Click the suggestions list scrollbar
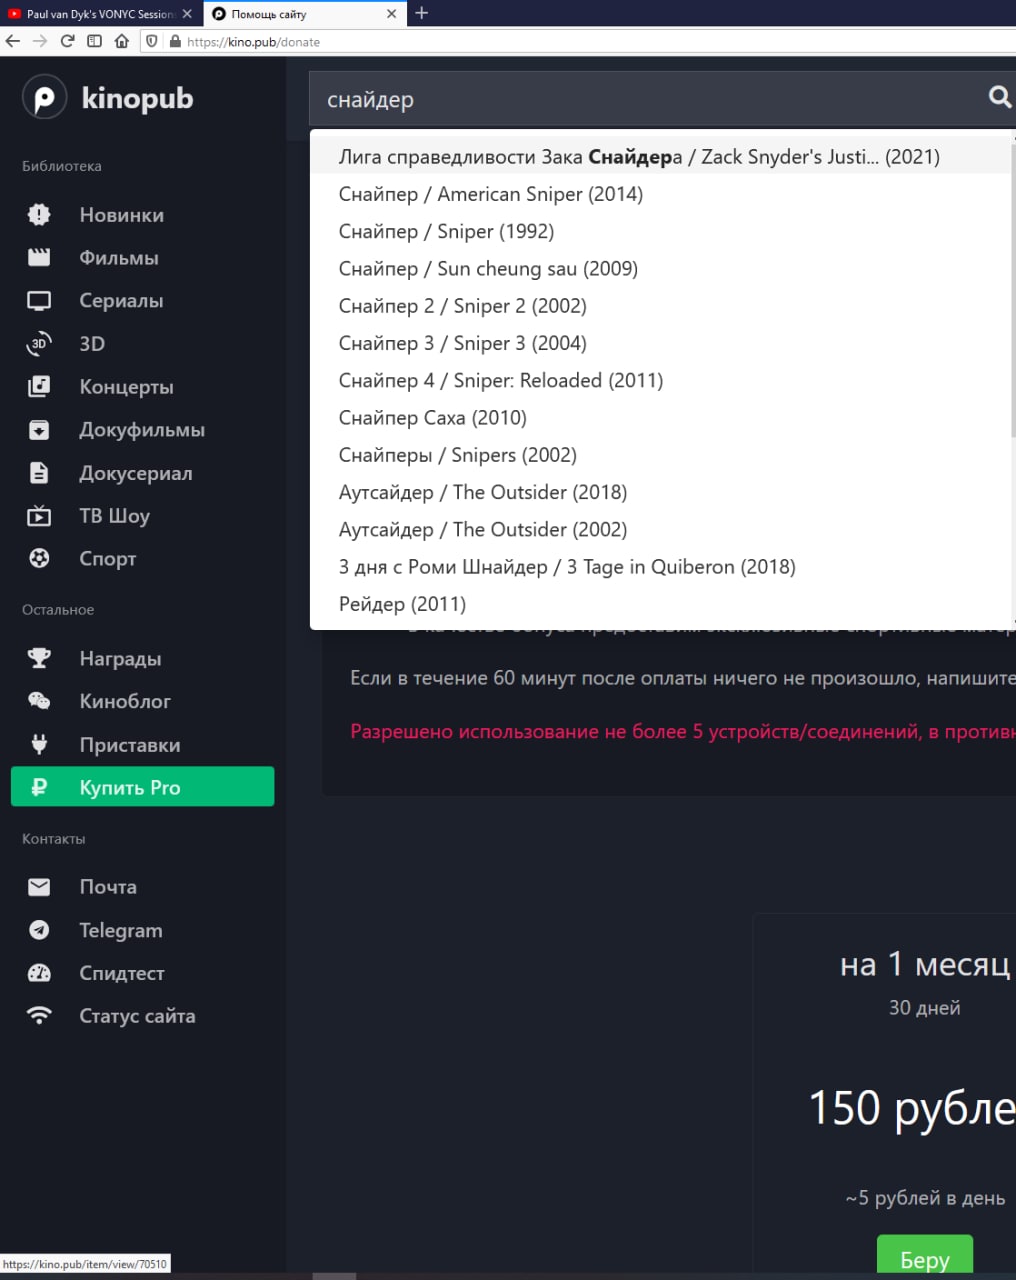The height and width of the screenshot is (1280, 1016). click(1012, 290)
